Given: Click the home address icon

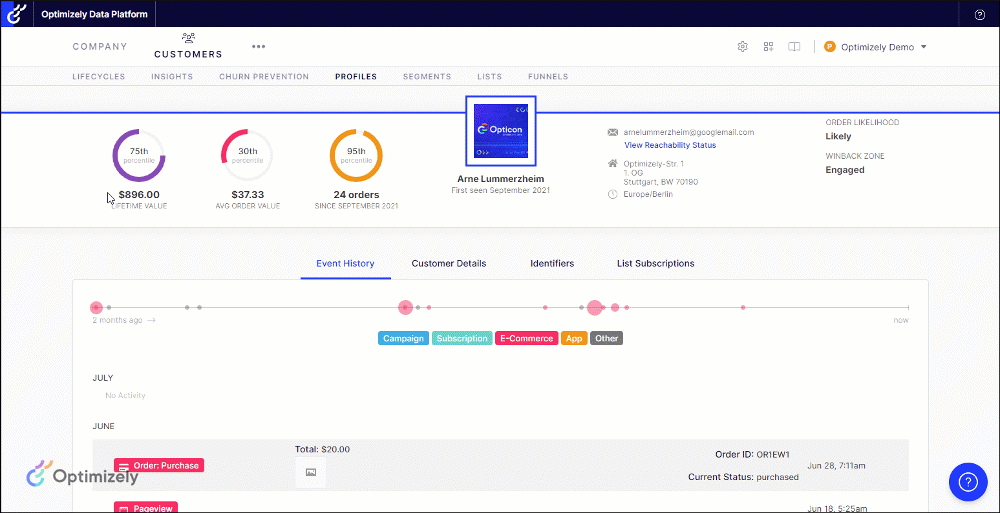Looking at the screenshot, I should 613,164.
